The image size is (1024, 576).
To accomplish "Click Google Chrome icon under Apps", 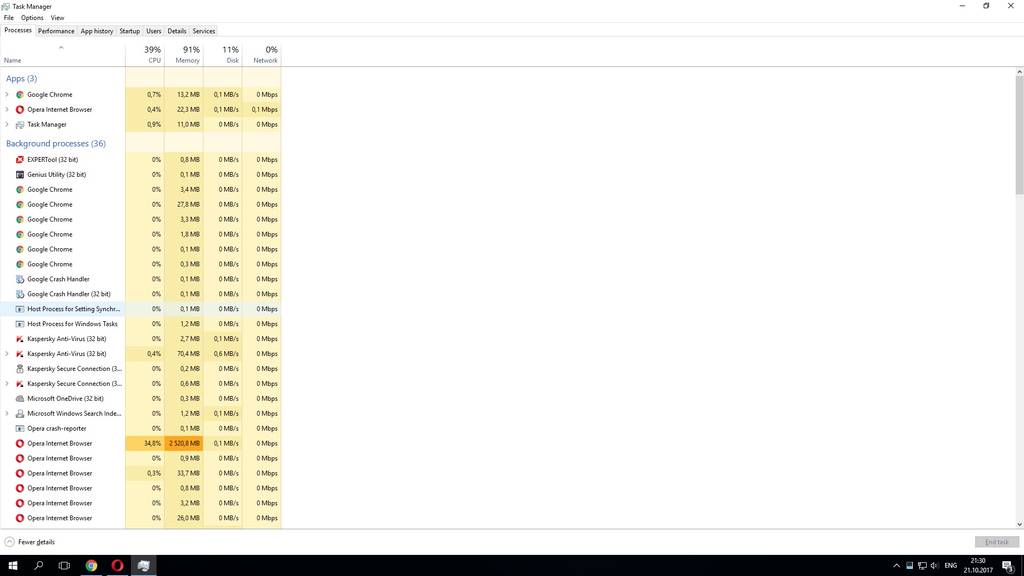I will pos(20,95).
